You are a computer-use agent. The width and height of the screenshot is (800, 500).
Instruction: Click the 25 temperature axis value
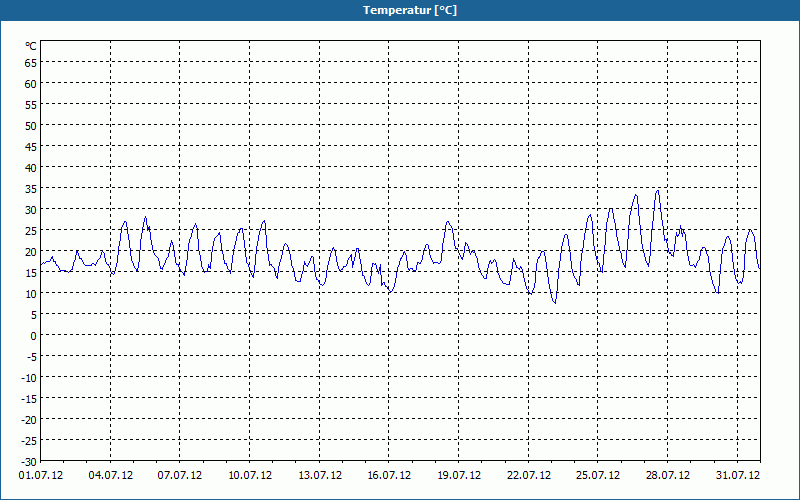(x=31, y=231)
